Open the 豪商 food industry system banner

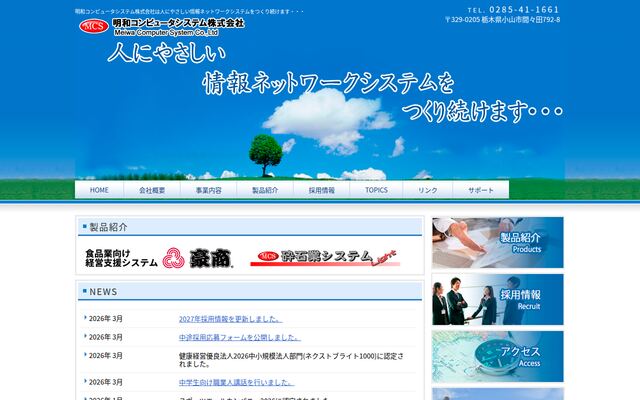pyautogui.click(x=159, y=258)
